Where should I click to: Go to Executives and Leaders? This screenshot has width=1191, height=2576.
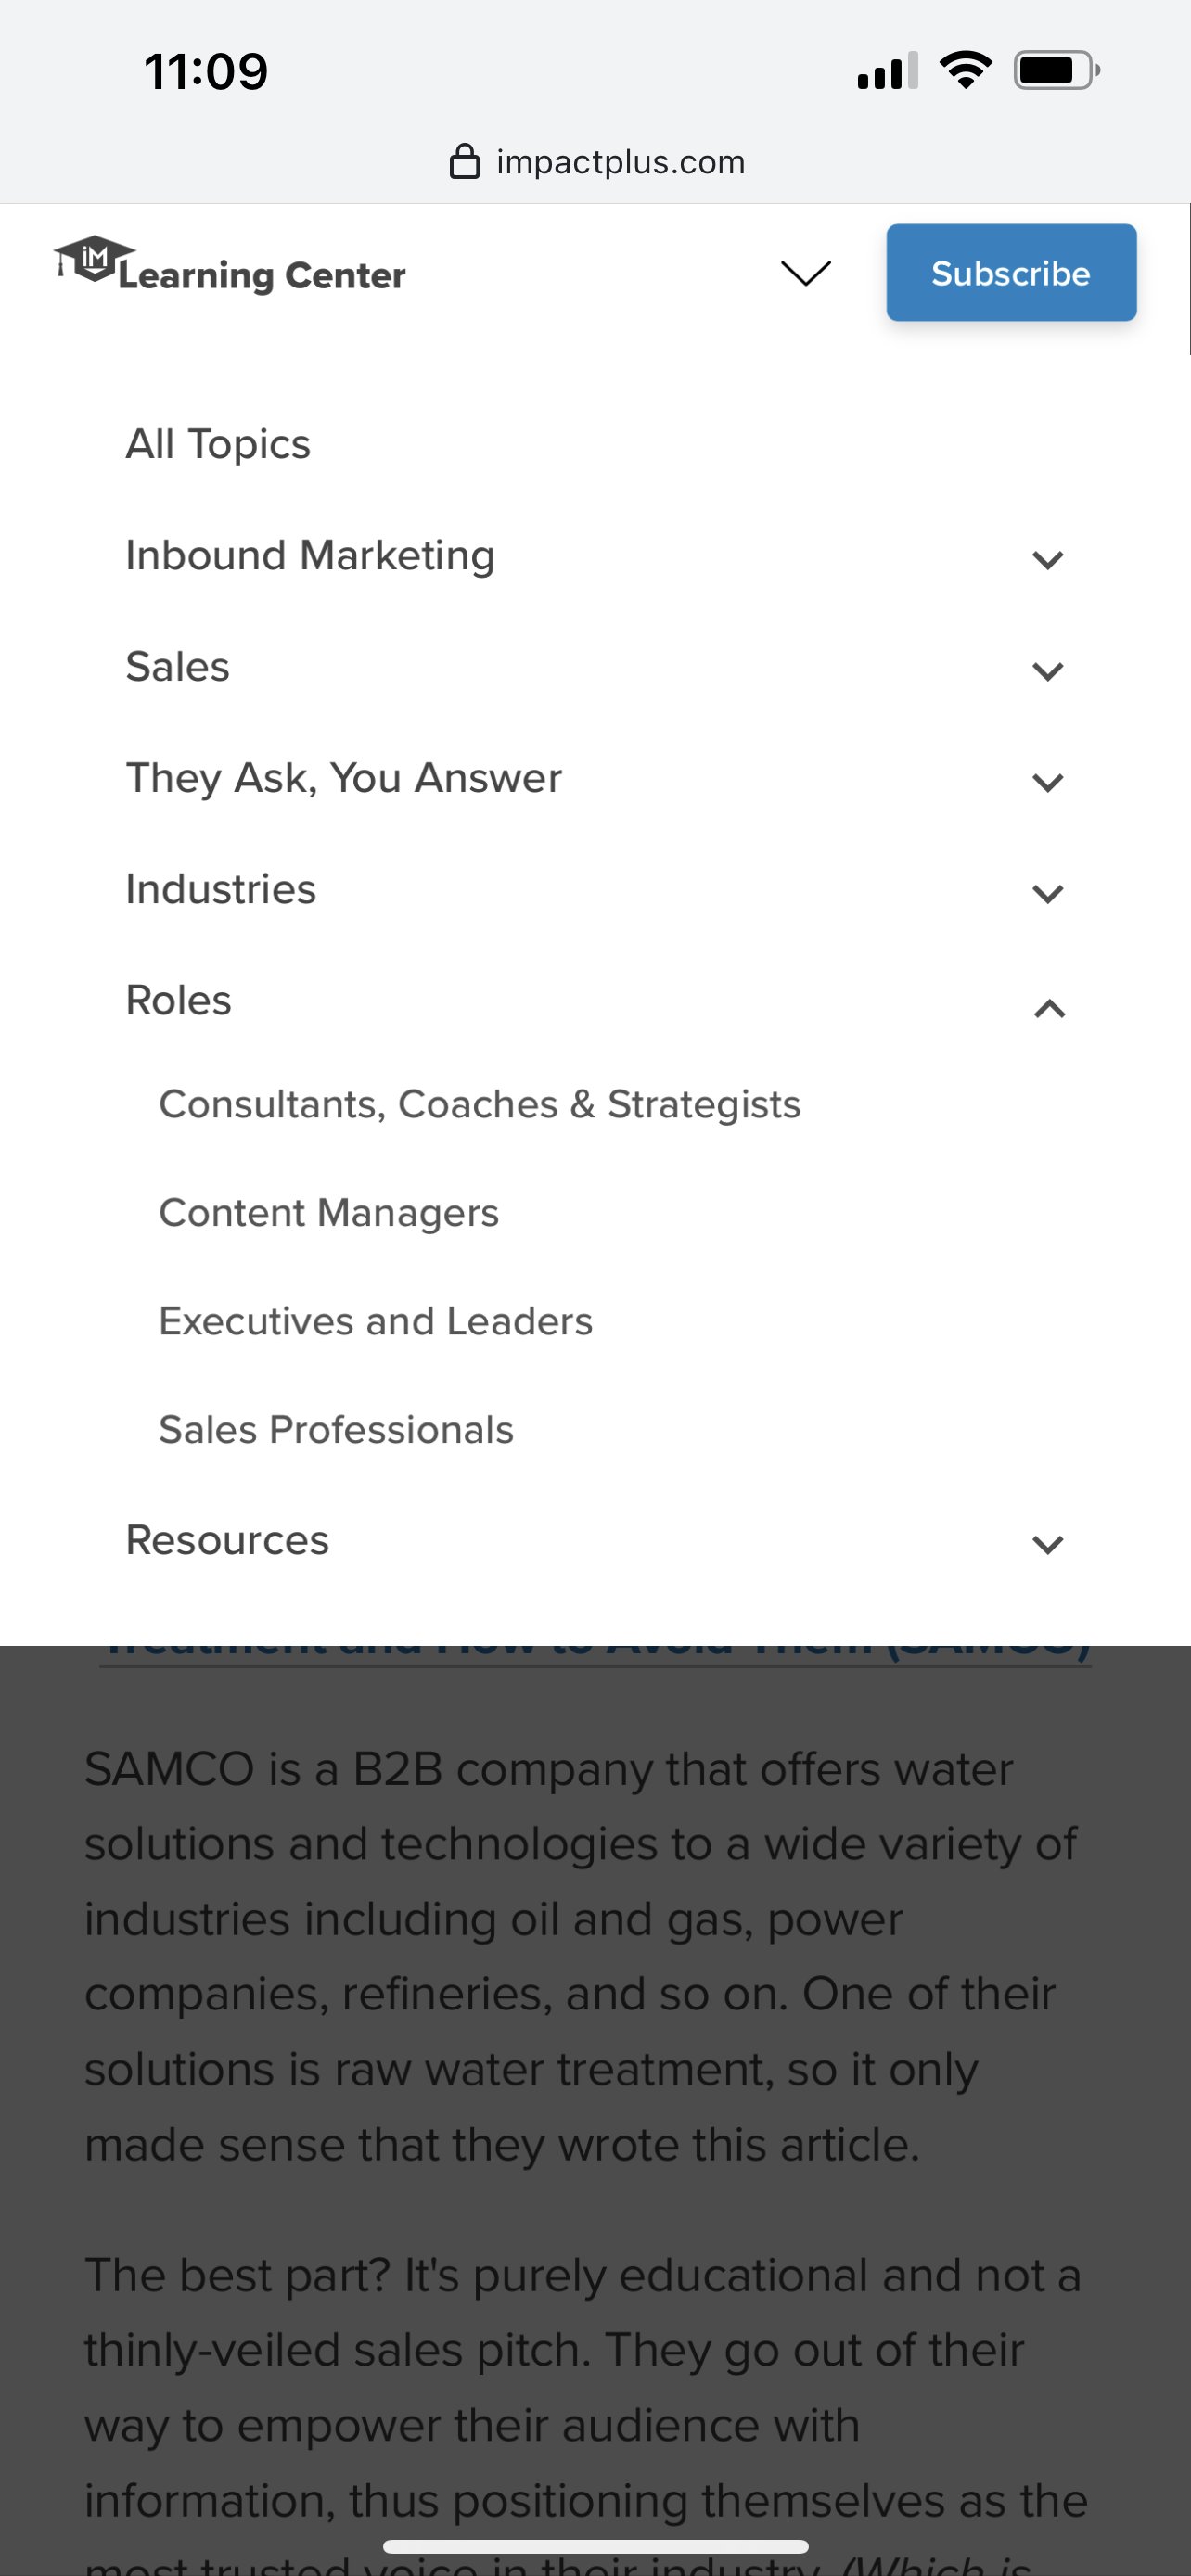pos(376,1321)
